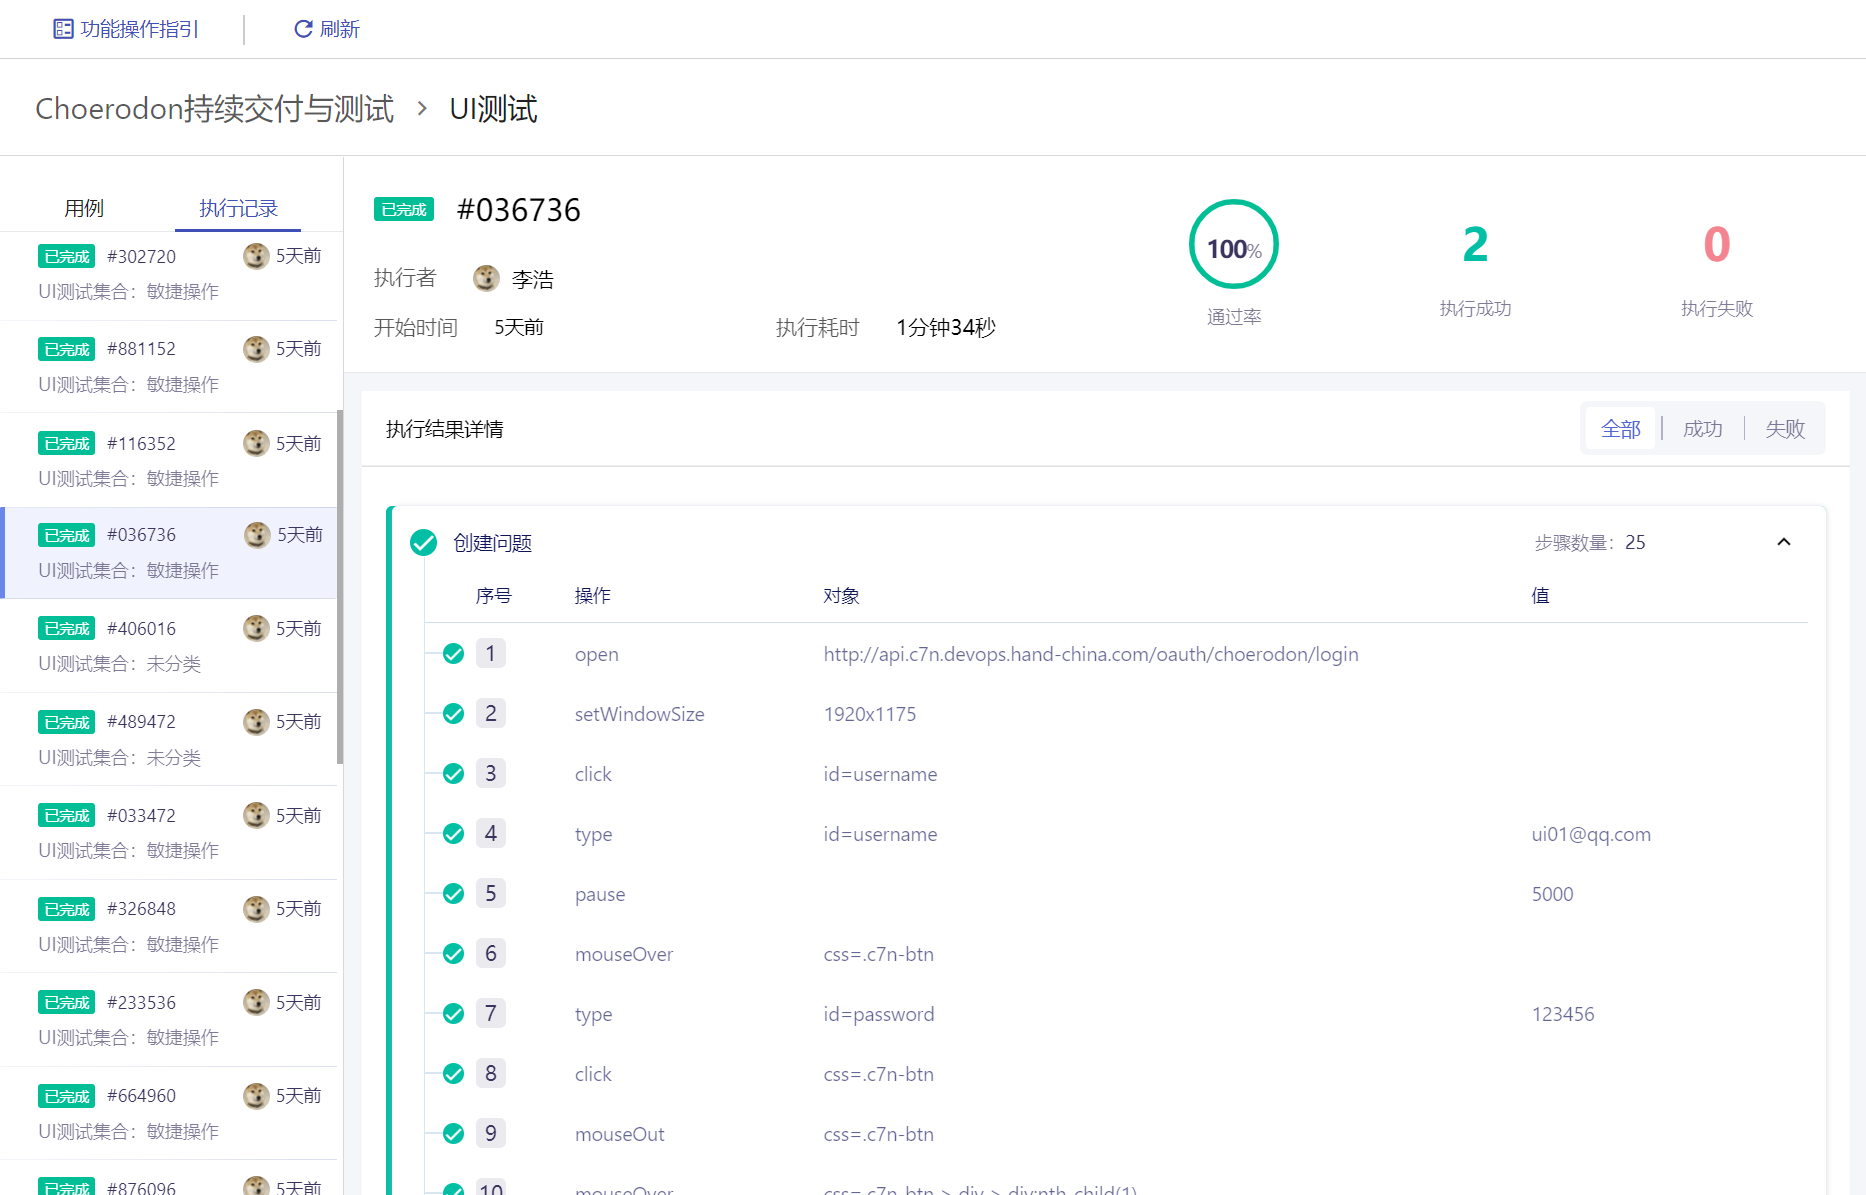Click avatar in record #116352 row
Image resolution: width=1866 pixels, height=1195 pixels.
[x=256, y=443]
